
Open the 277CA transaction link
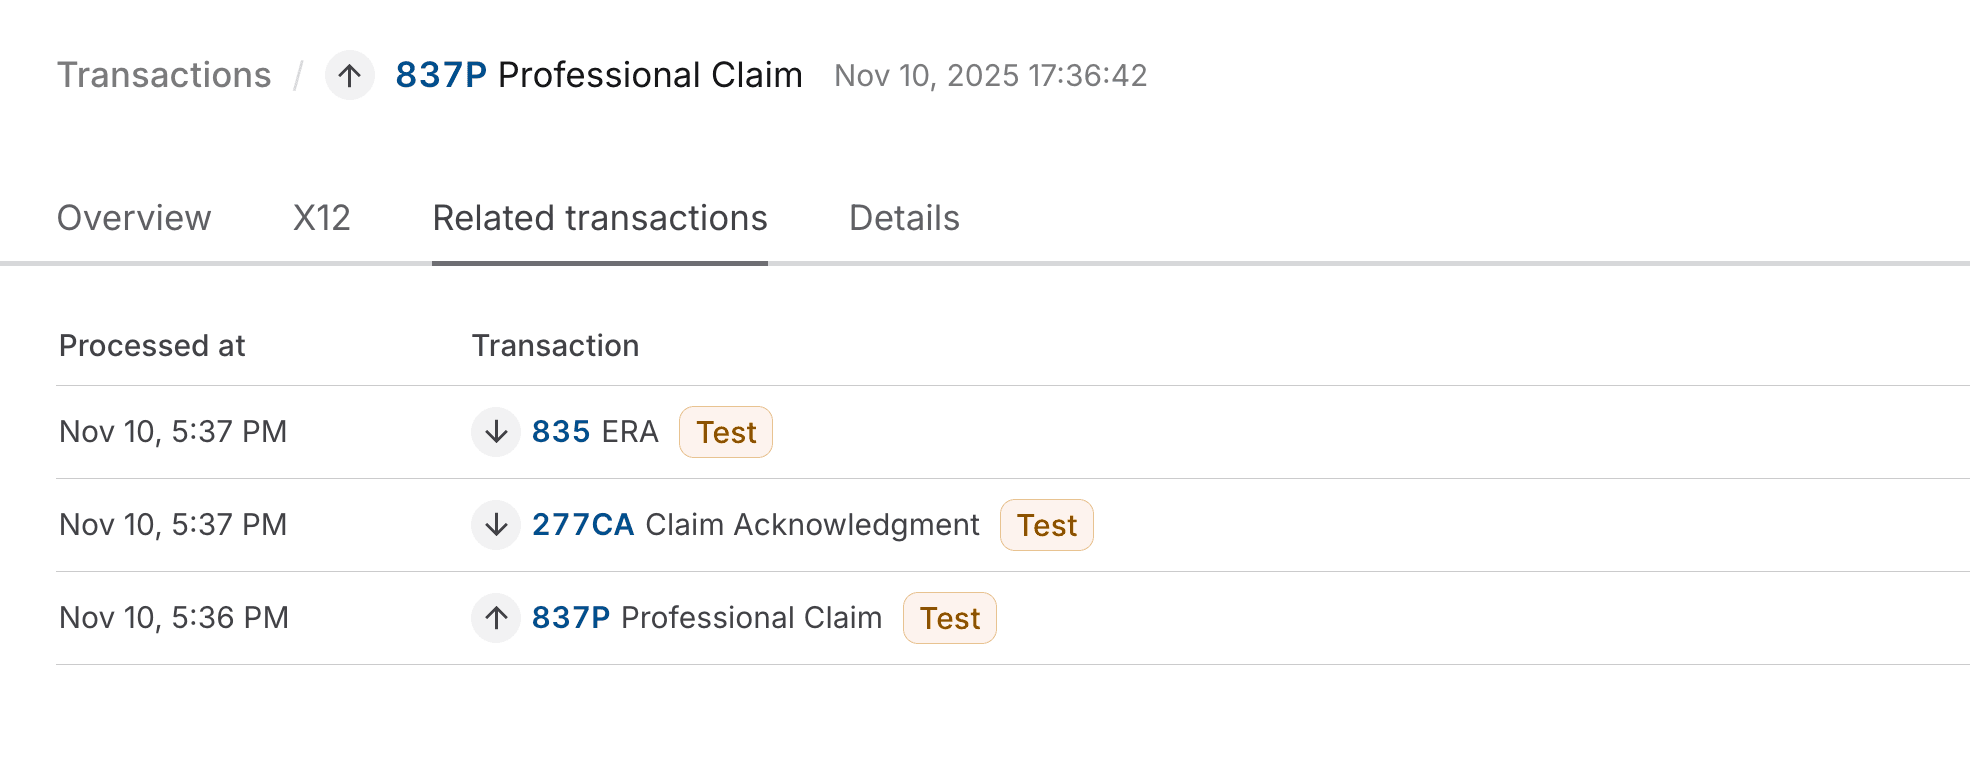(x=583, y=525)
